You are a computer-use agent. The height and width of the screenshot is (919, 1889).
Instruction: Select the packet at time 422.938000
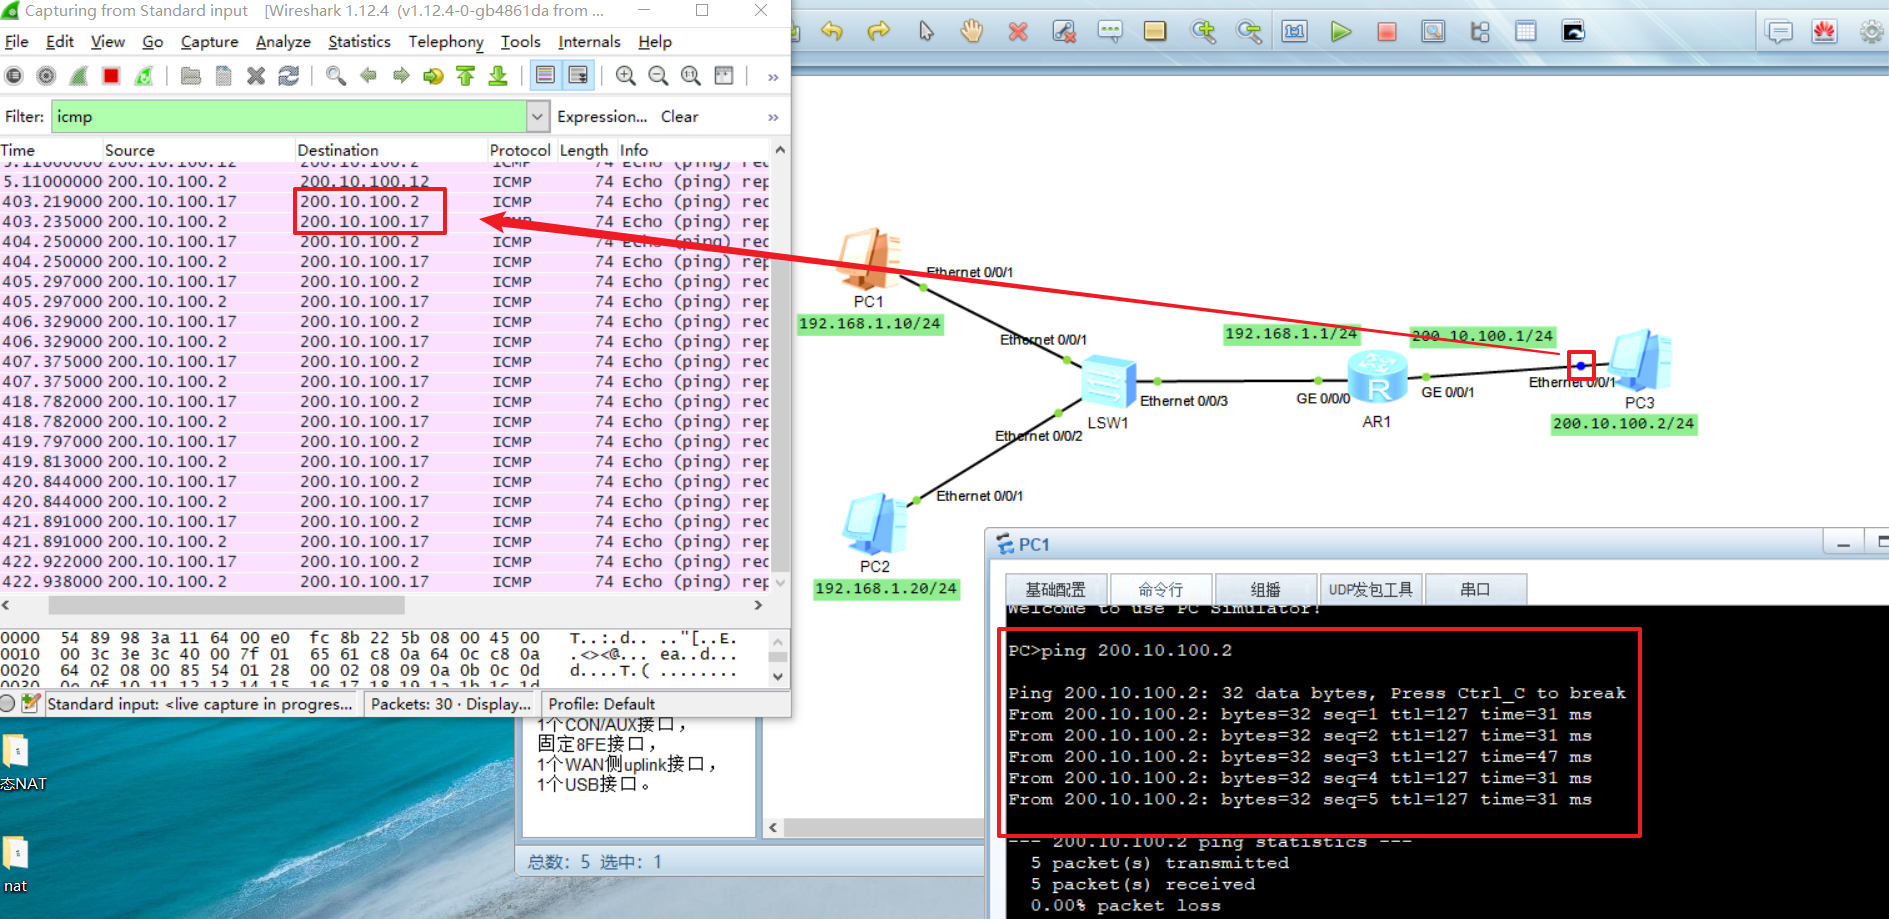pos(385,582)
